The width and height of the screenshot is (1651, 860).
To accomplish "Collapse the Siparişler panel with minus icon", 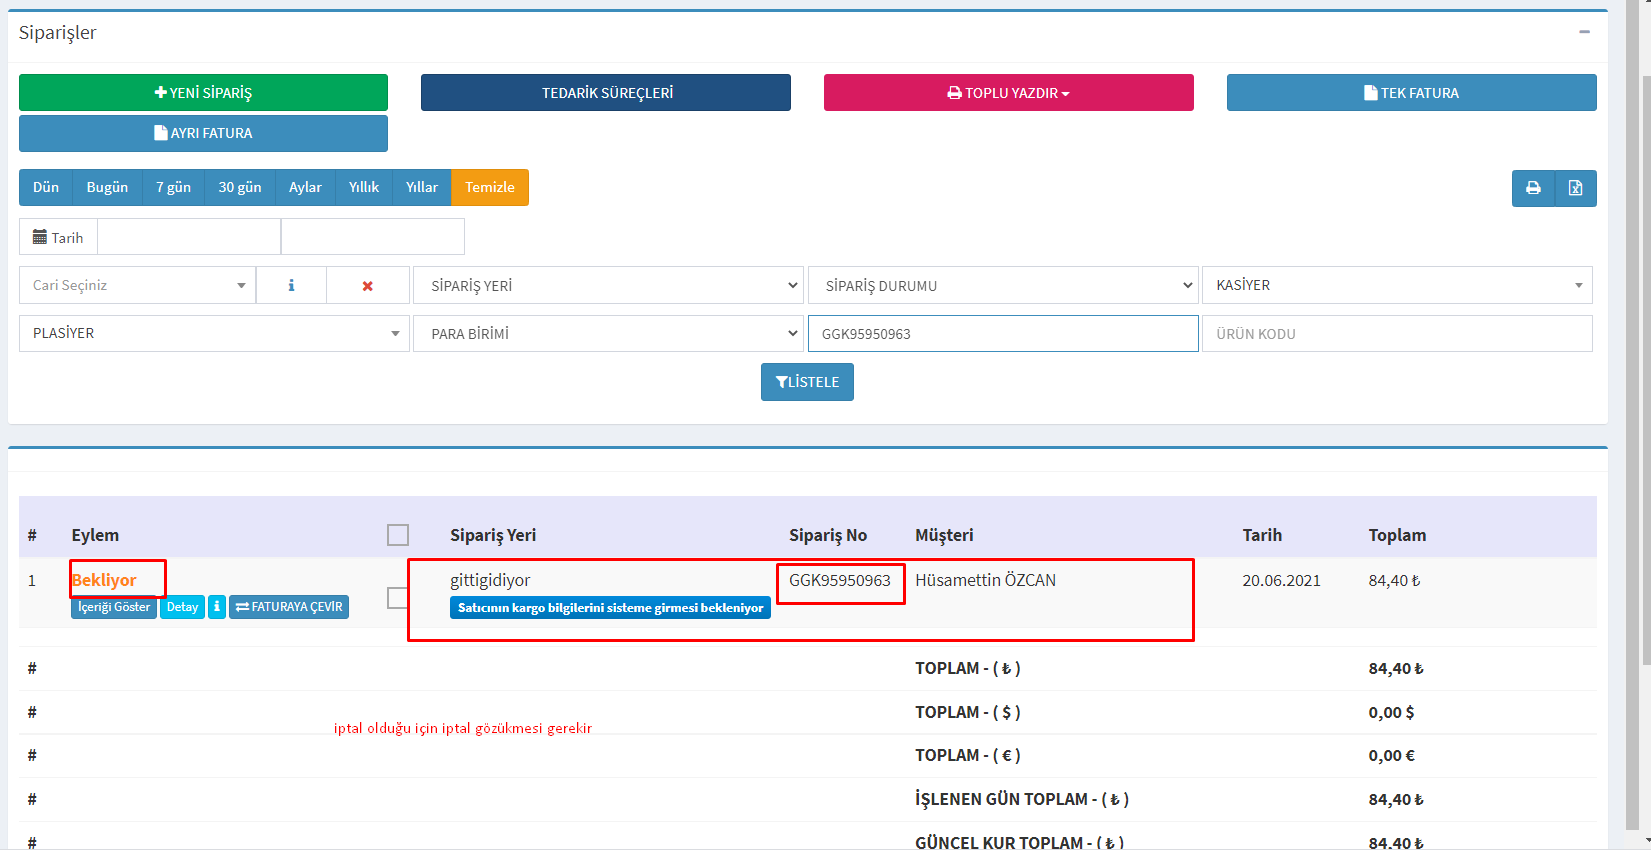I will click(x=1584, y=32).
